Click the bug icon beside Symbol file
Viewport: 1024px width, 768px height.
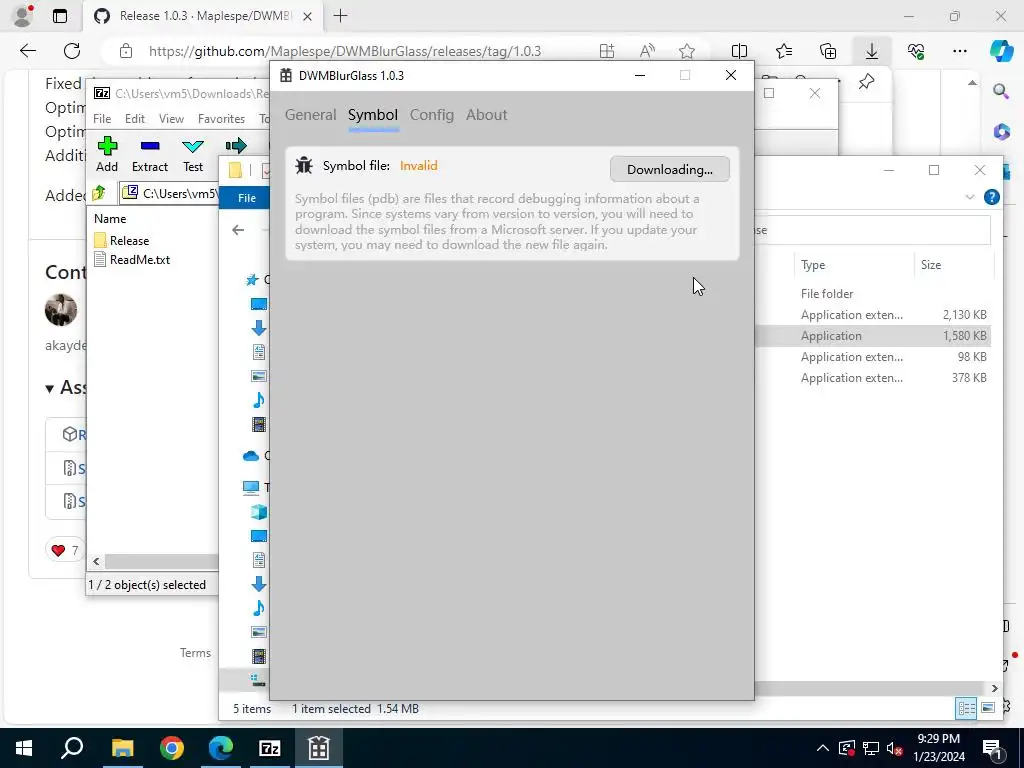point(304,166)
